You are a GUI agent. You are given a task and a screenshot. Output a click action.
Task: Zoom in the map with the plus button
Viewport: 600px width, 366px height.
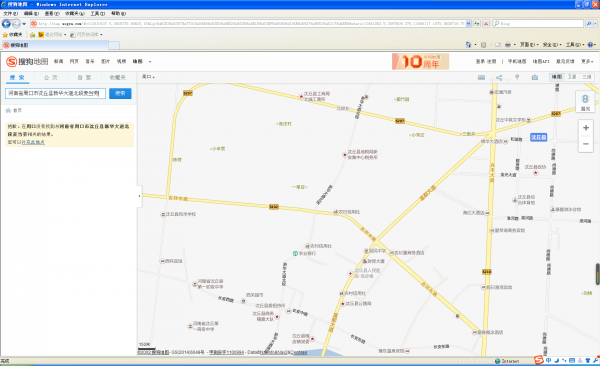(x=585, y=128)
